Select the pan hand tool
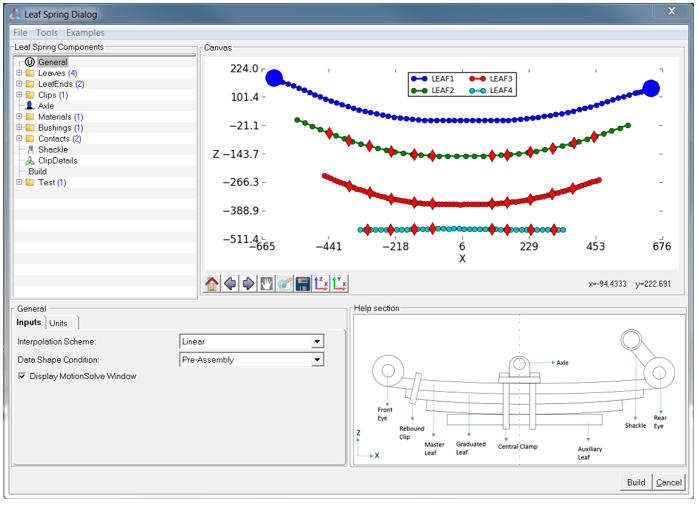The image size is (698, 506). click(x=266, y=284)
